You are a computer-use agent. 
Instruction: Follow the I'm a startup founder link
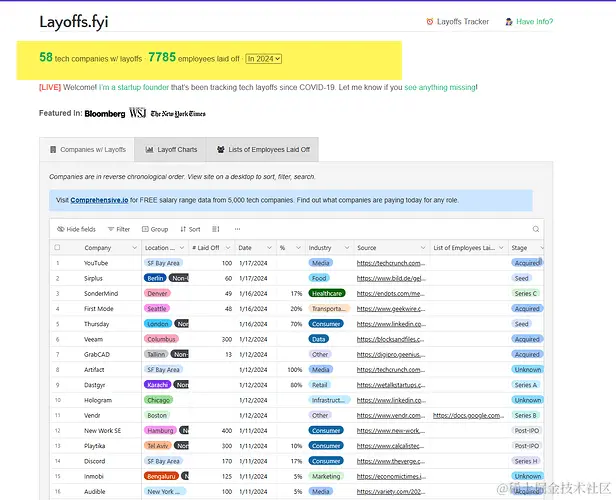[134, 87]
